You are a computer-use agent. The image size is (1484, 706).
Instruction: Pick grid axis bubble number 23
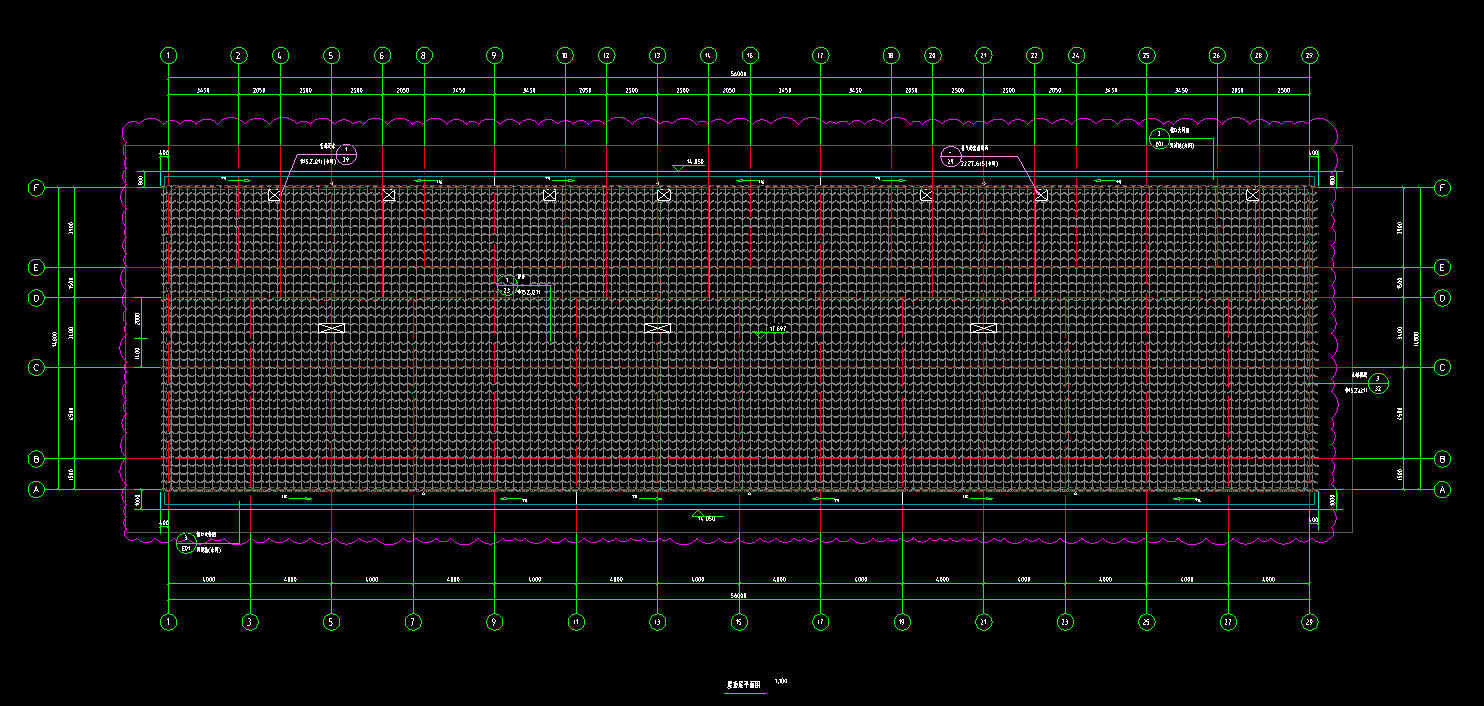point(1065,621)
